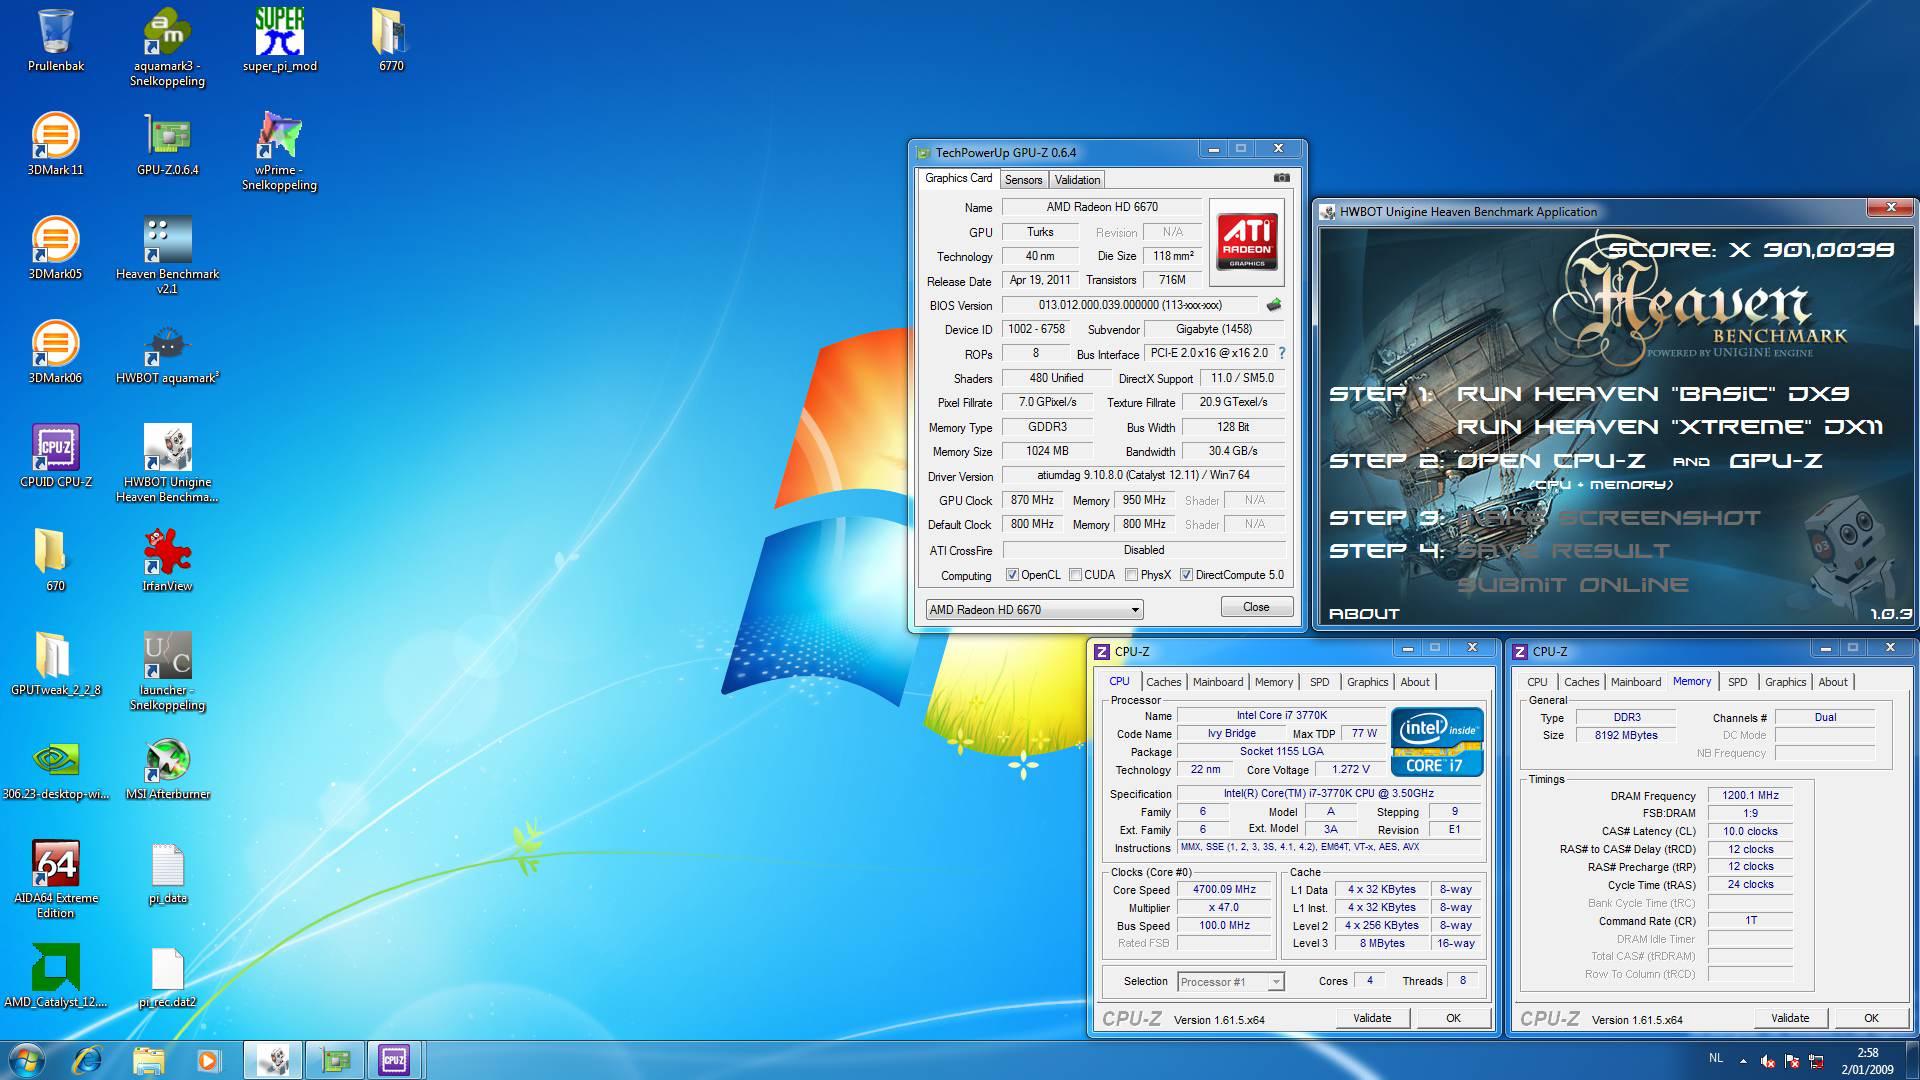Image resolution: width=1920 pixels, height=1080 pixels.
Task: Open aquamark3 Snelkoppeling desktop shortcut
Action: click(x=167, y=47)
